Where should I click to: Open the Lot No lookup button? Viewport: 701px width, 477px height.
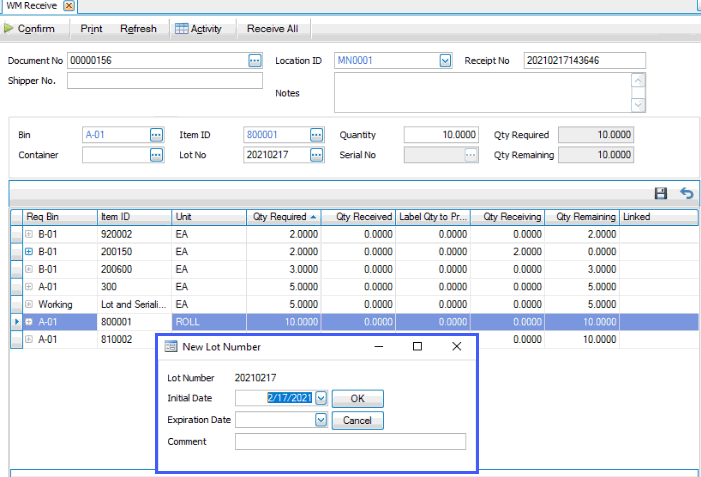[x=316, y=155]
